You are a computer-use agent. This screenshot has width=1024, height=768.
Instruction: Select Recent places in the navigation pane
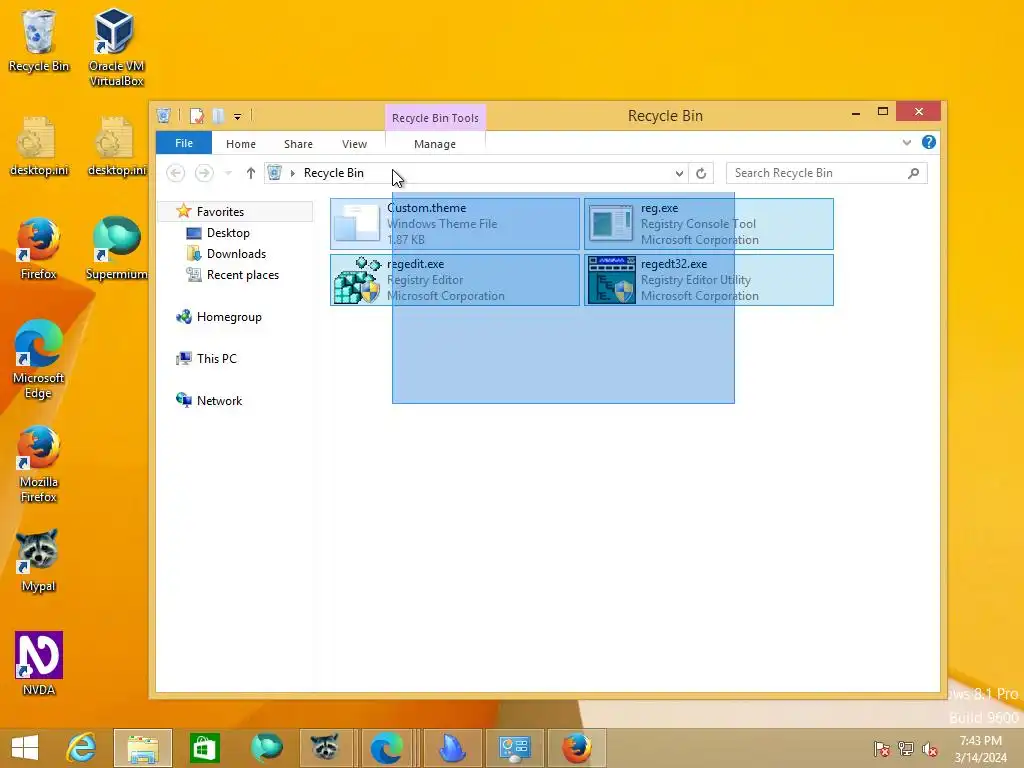[242, 275]
